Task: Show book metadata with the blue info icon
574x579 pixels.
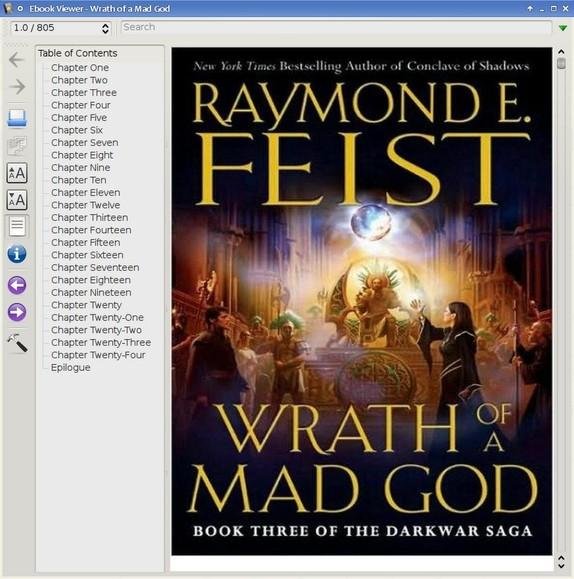Action: [17, 254]
